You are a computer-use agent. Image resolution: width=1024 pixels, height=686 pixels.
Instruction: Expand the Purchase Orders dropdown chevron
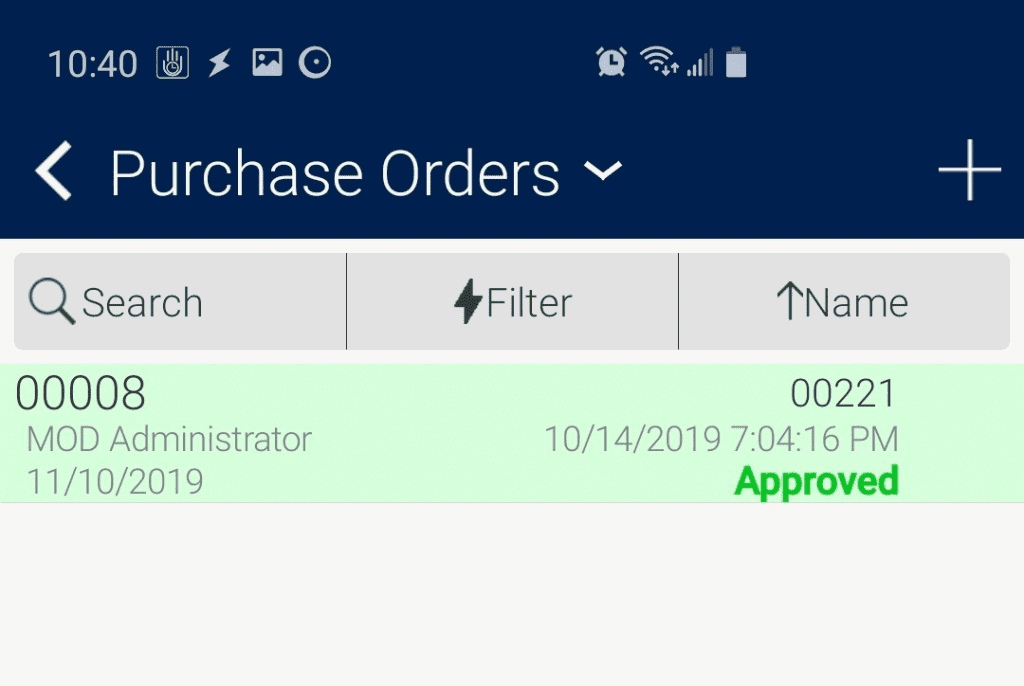pos(603,171)
